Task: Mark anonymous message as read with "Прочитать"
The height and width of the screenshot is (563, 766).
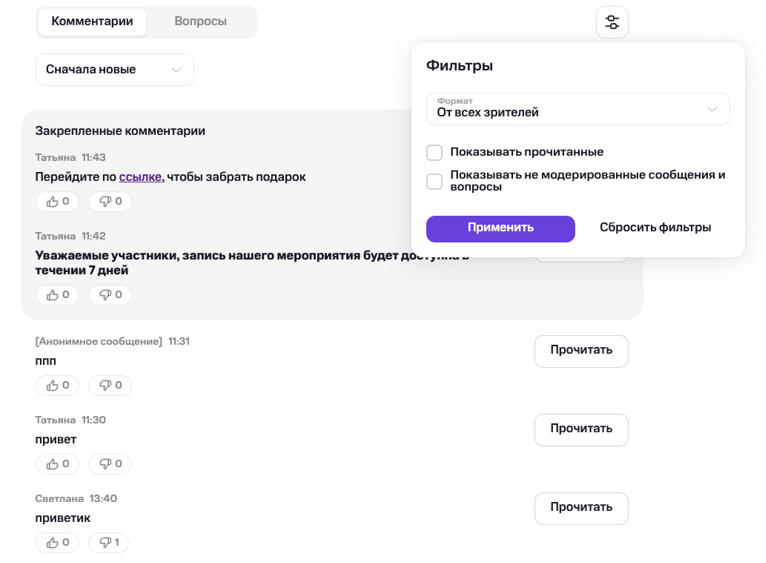Action: click(x=581, y=351)
